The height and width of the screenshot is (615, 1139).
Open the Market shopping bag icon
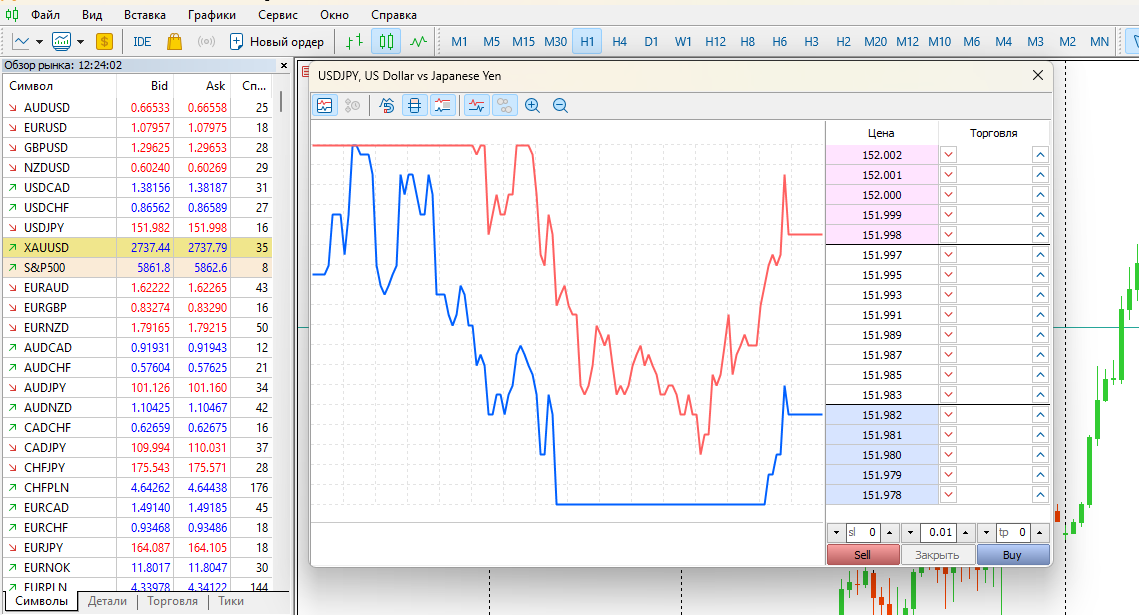pos(174,41)
